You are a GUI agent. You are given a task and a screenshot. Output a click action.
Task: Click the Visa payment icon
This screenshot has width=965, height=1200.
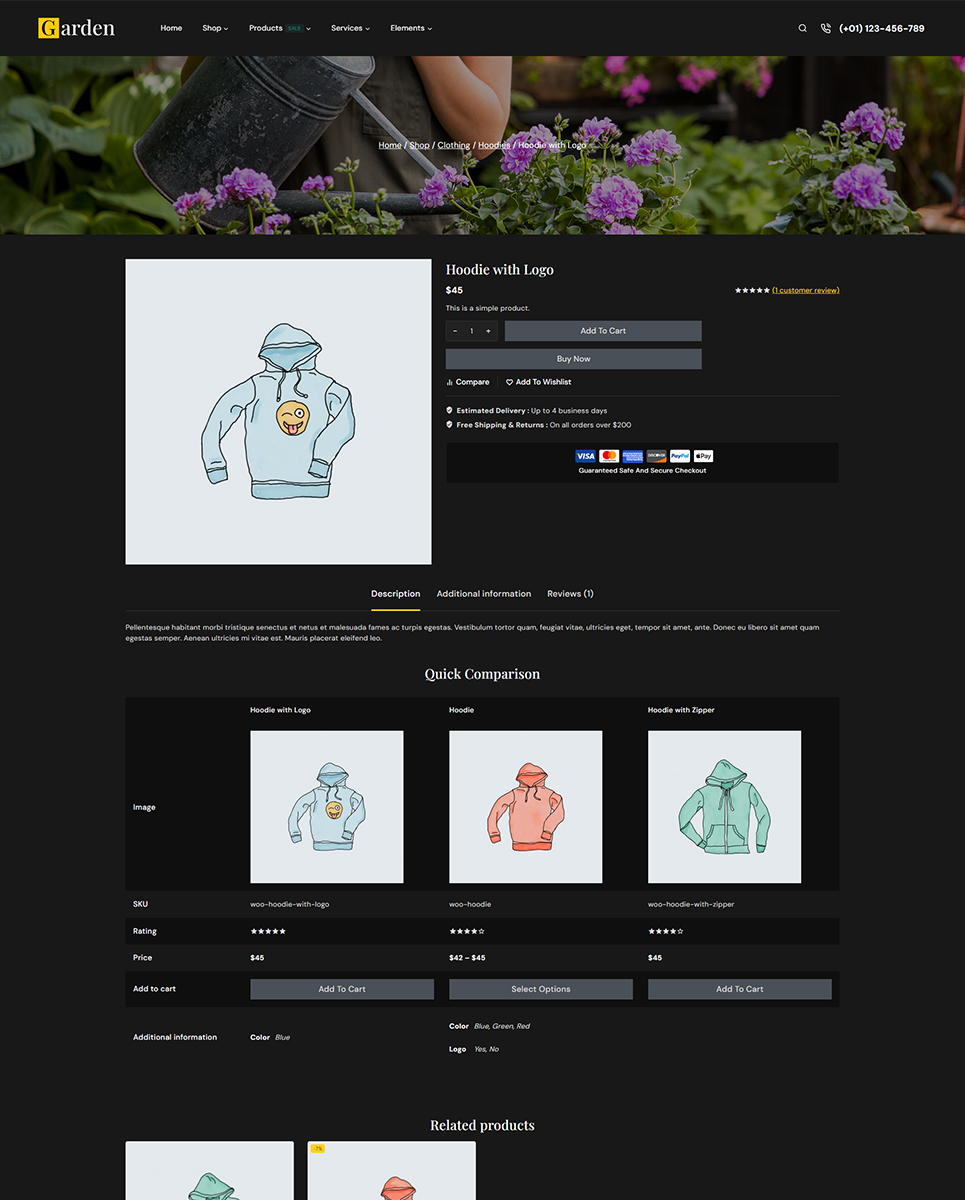point(586,456)
